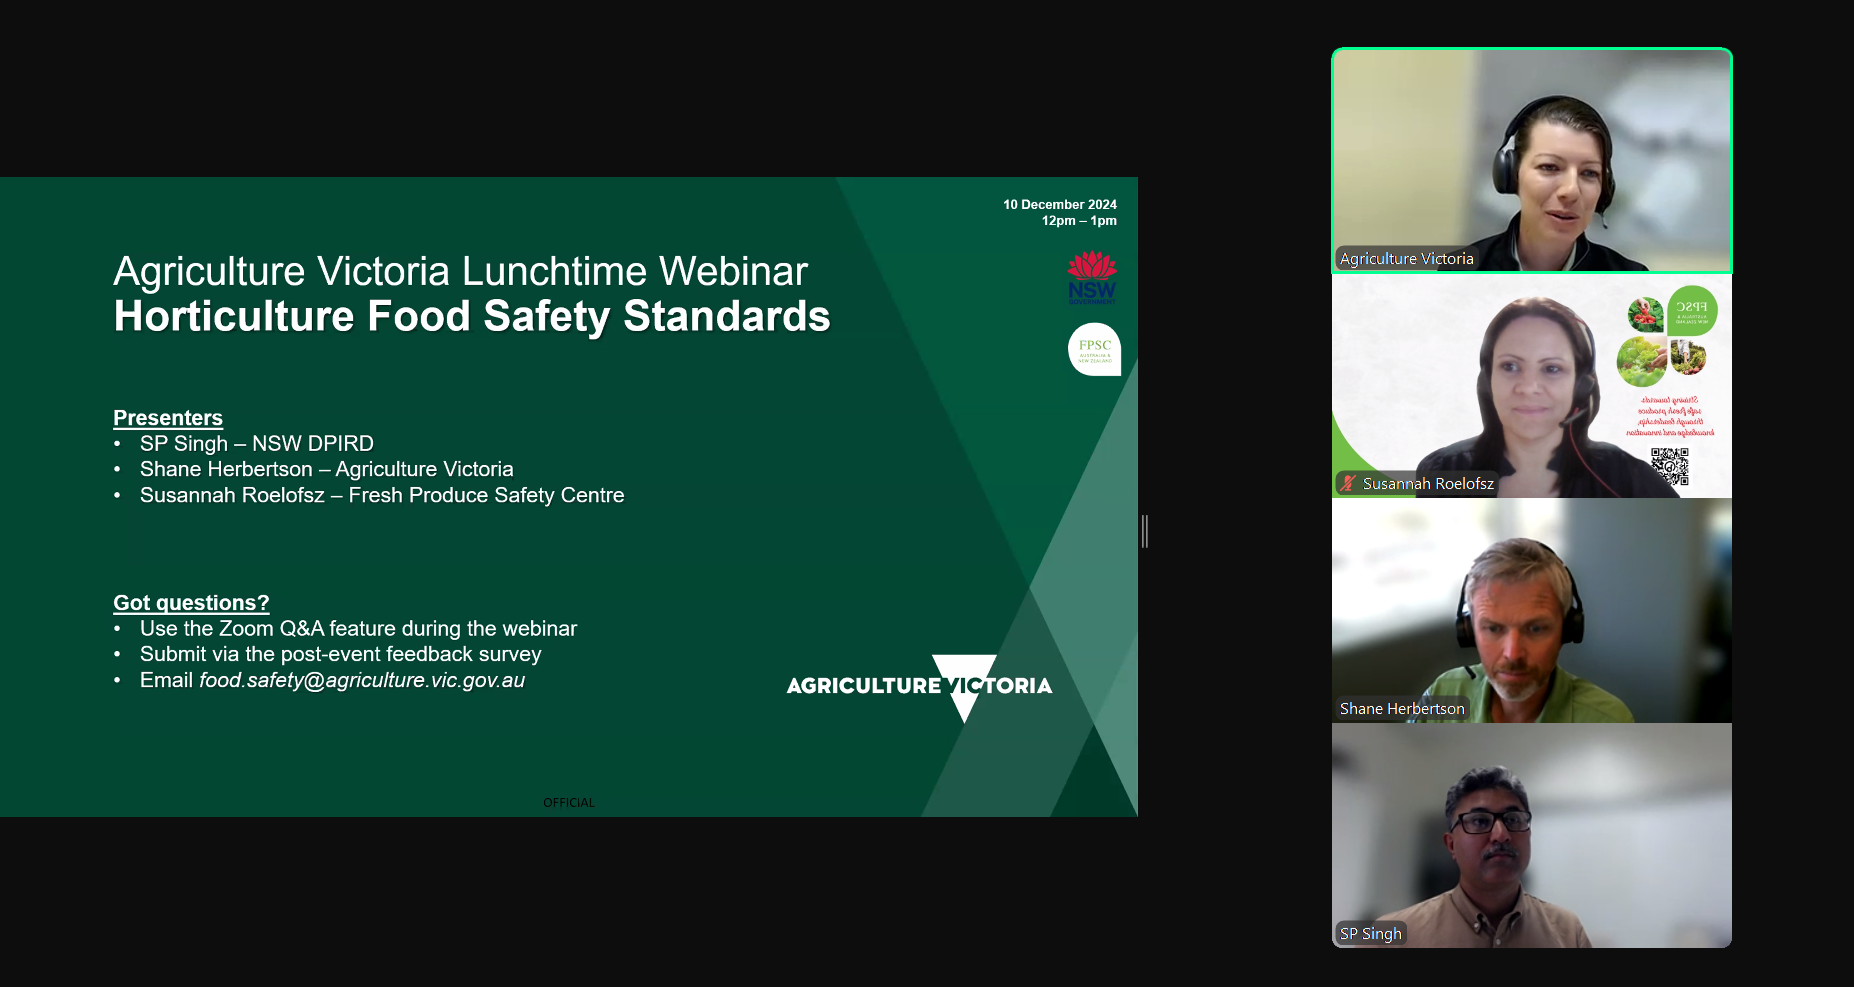Click the 'OFFICIAL' footer label
Screen dimensions: 1854x987
click(569, 803)
